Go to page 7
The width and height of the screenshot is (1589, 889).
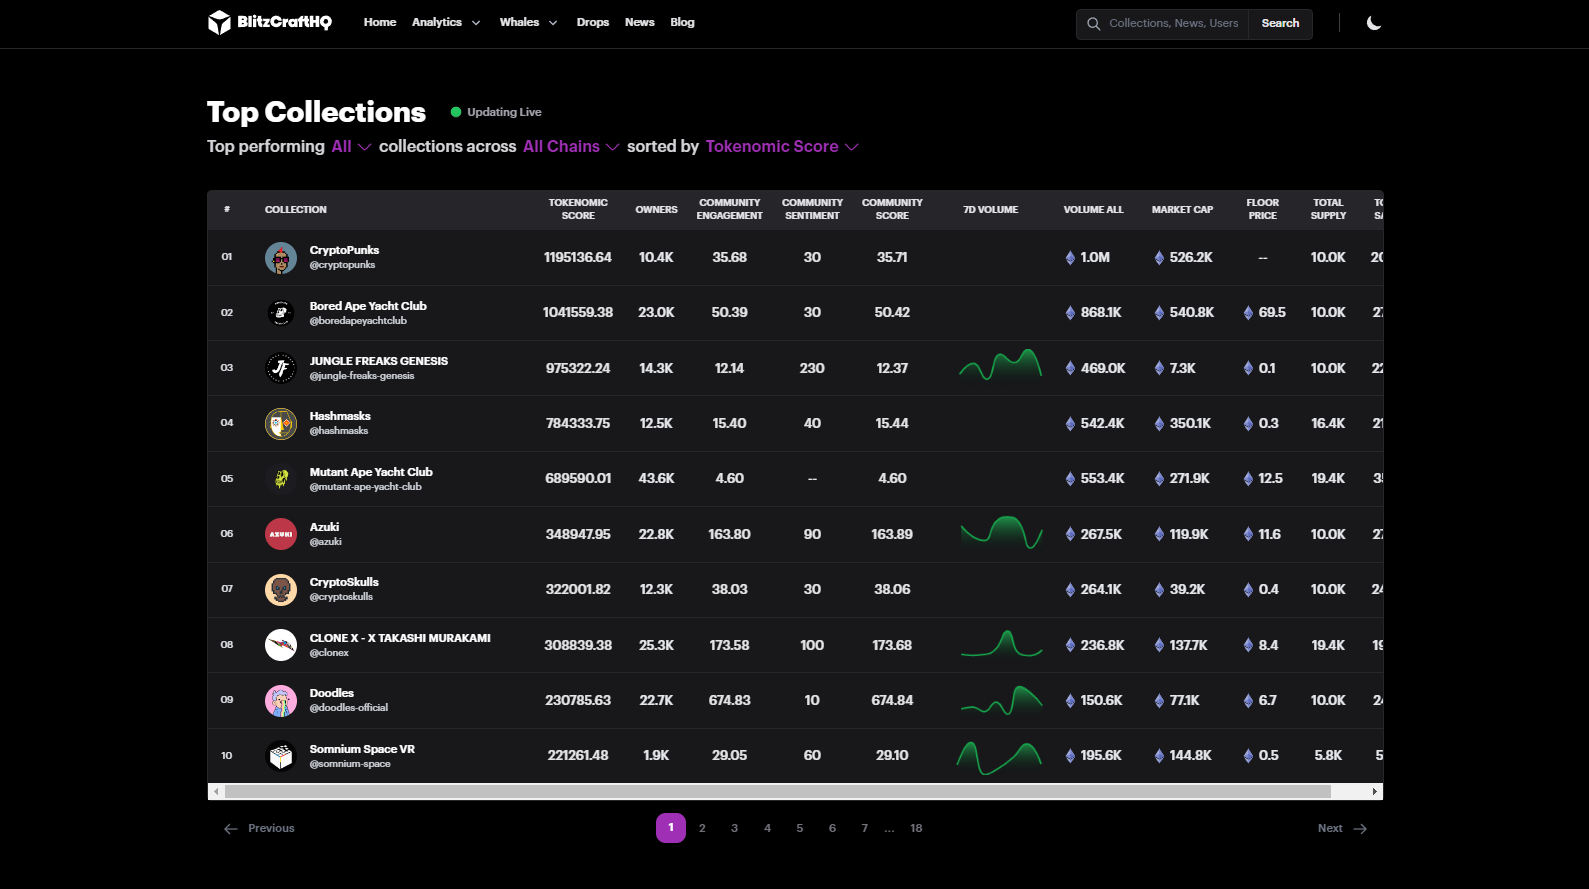tap(864, 829)
